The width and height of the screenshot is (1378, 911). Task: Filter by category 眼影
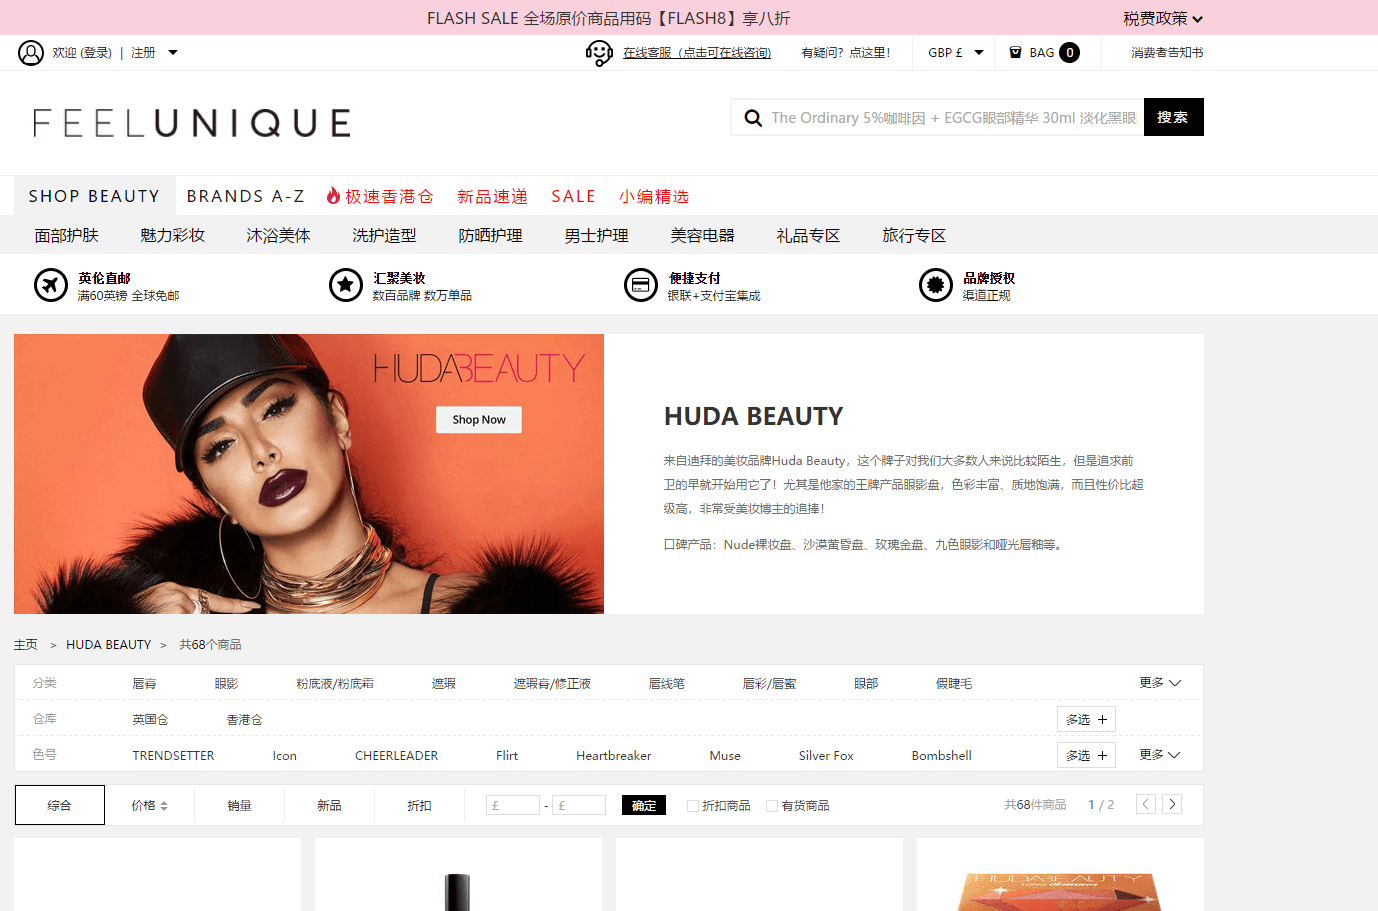(x=227, y=684)
